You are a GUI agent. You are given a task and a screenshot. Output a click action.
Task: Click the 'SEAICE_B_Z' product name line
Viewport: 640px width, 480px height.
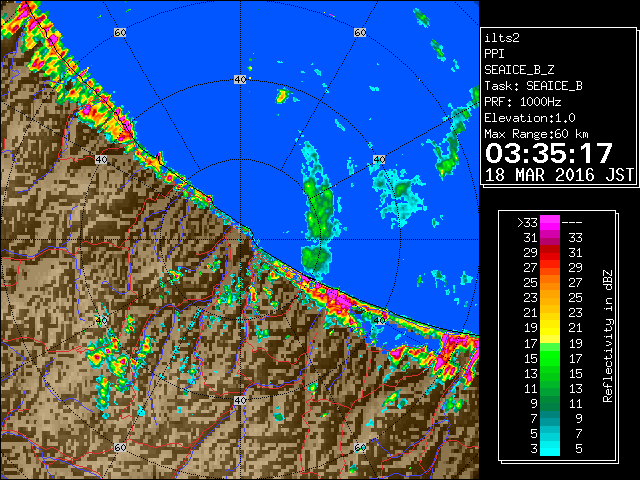click(x=519, y=70)
